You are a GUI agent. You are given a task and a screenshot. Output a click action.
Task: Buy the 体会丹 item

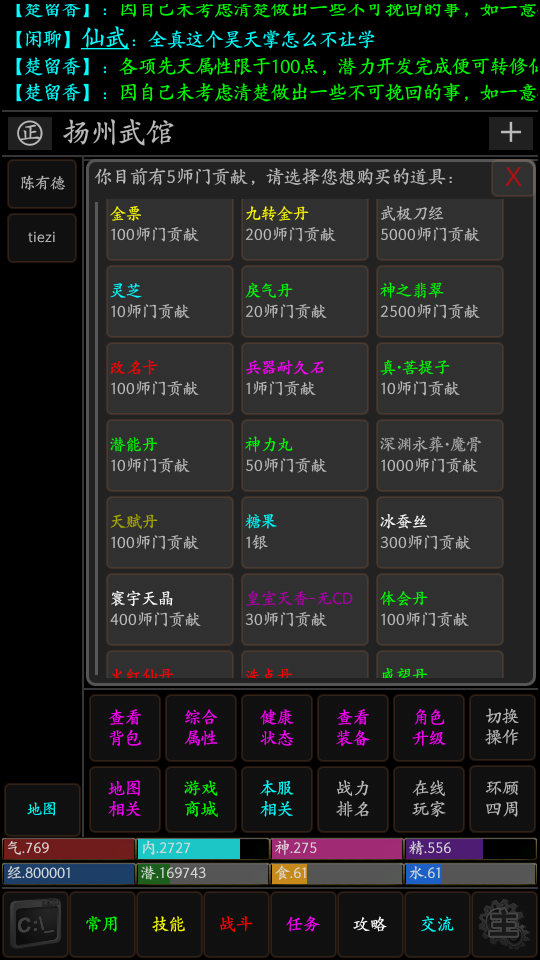440,609
